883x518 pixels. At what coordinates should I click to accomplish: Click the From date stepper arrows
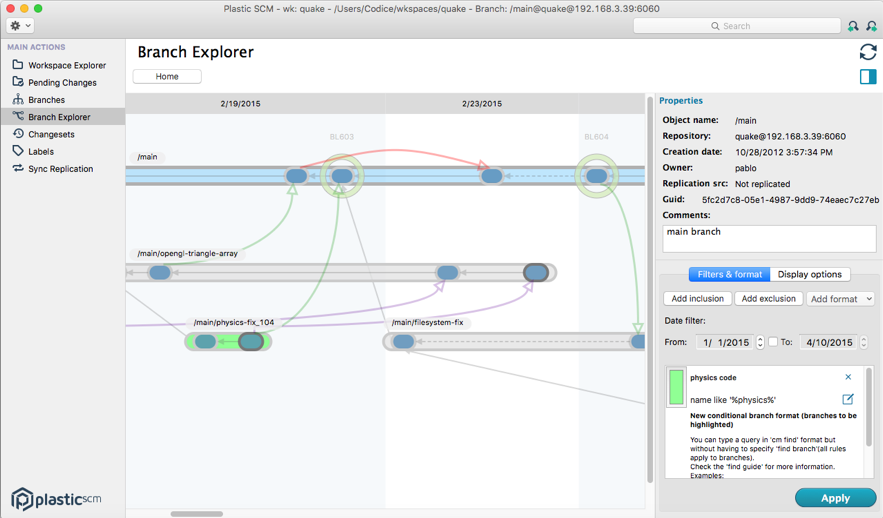click(760, 342)
